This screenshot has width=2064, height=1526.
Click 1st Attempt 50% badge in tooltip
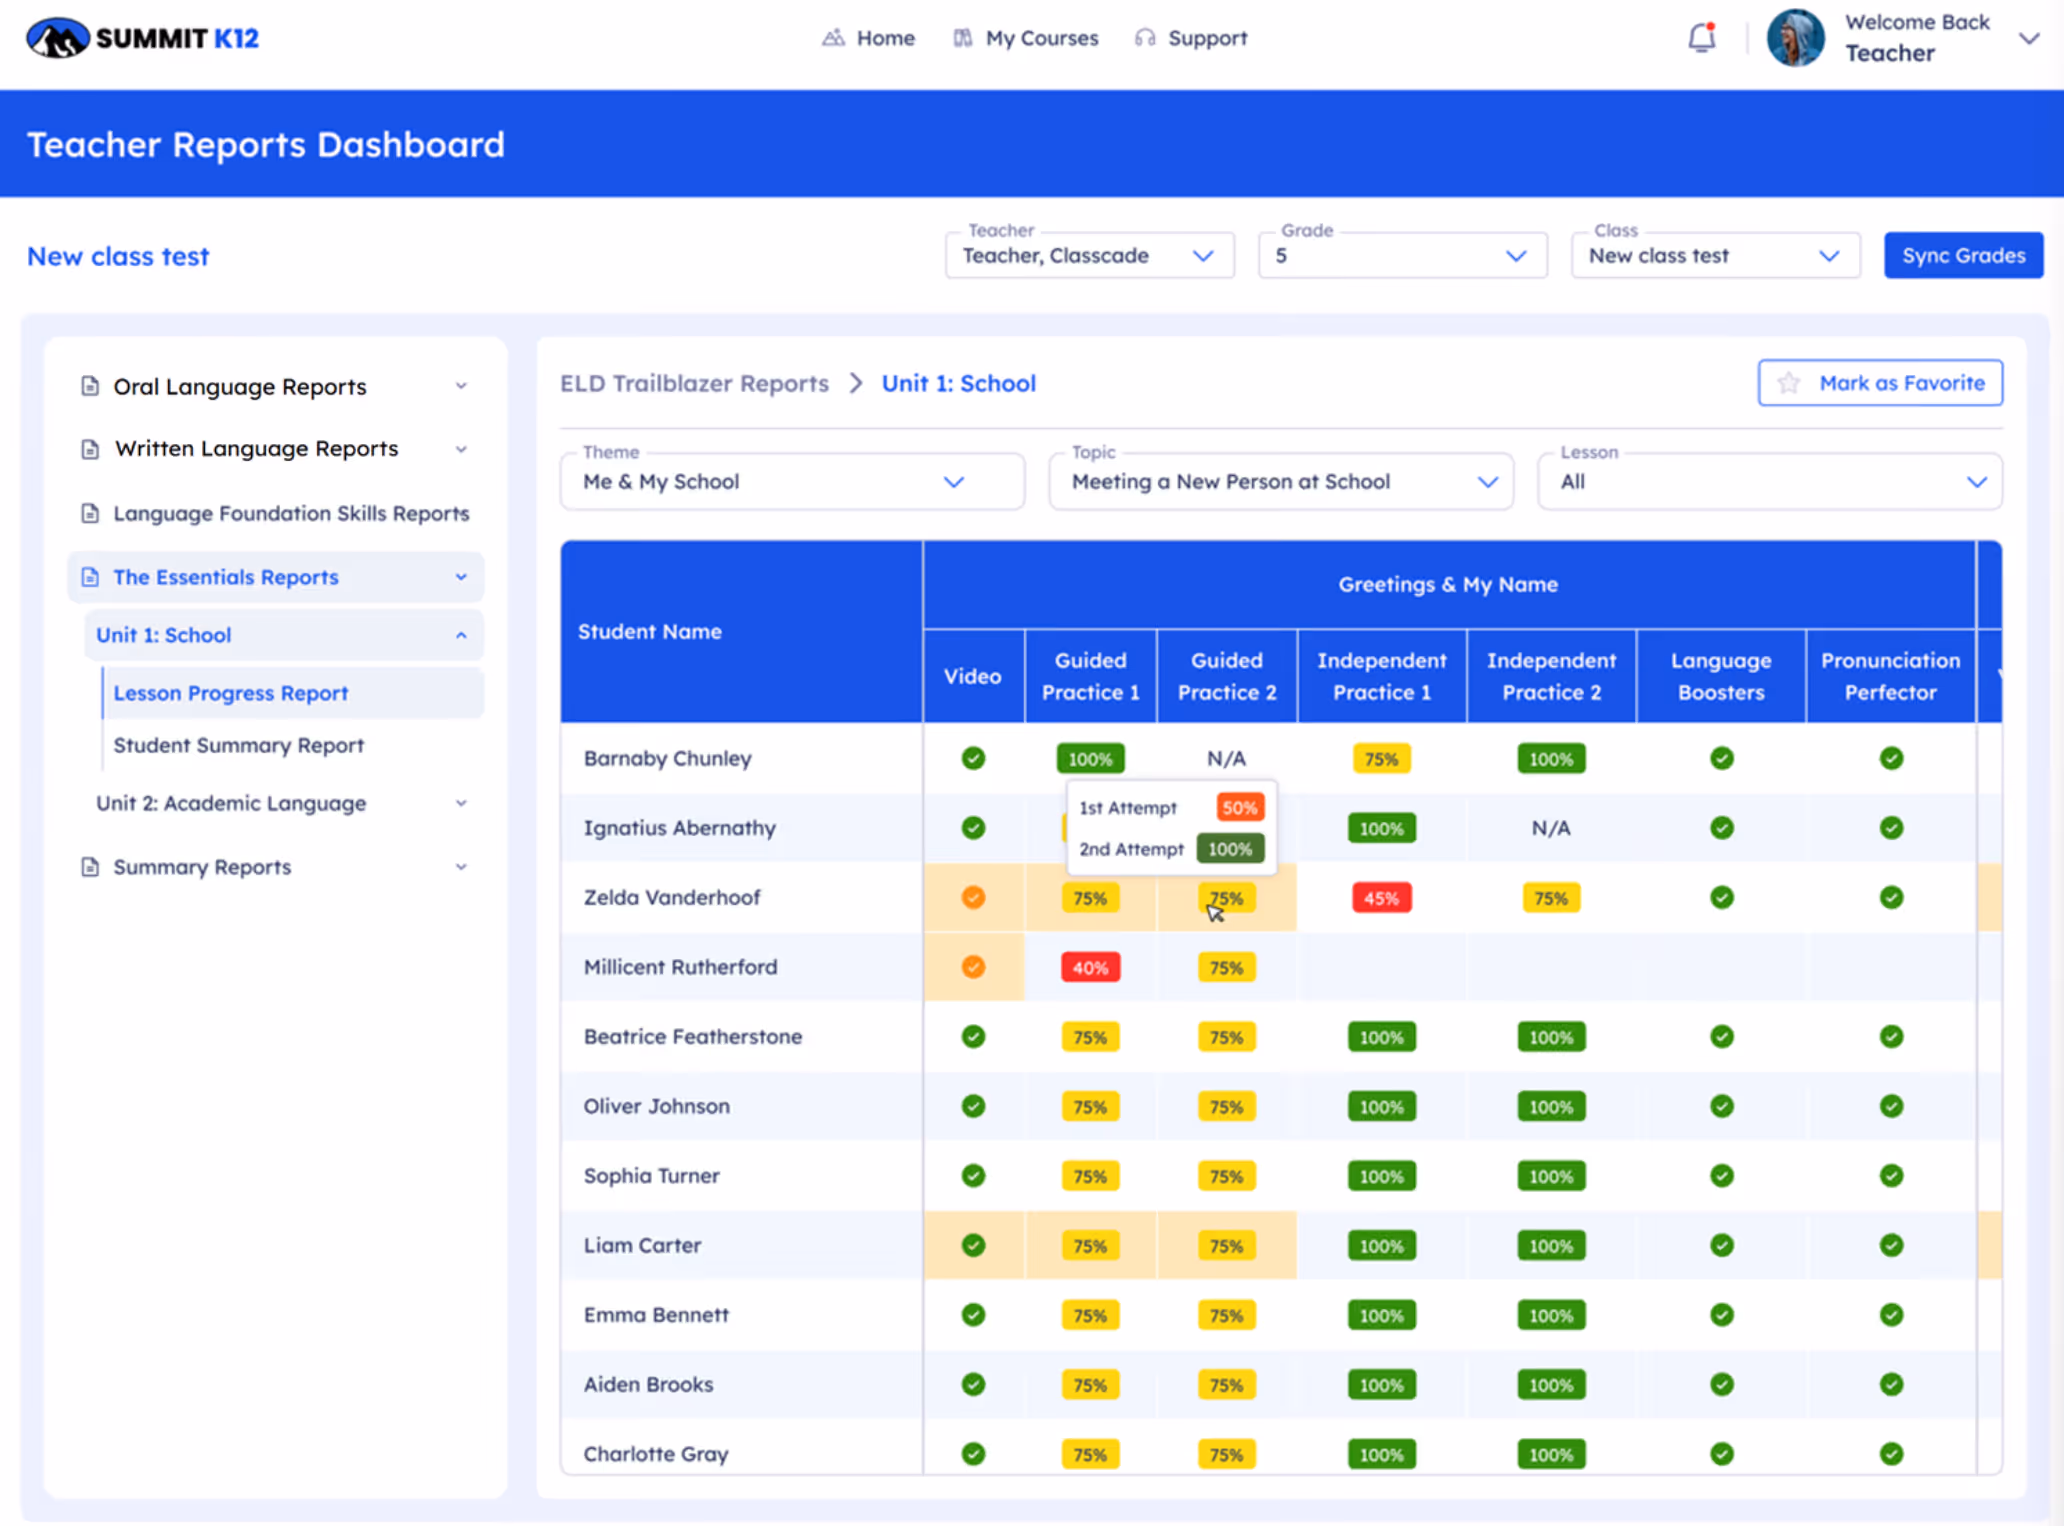tap(1240, 808)
